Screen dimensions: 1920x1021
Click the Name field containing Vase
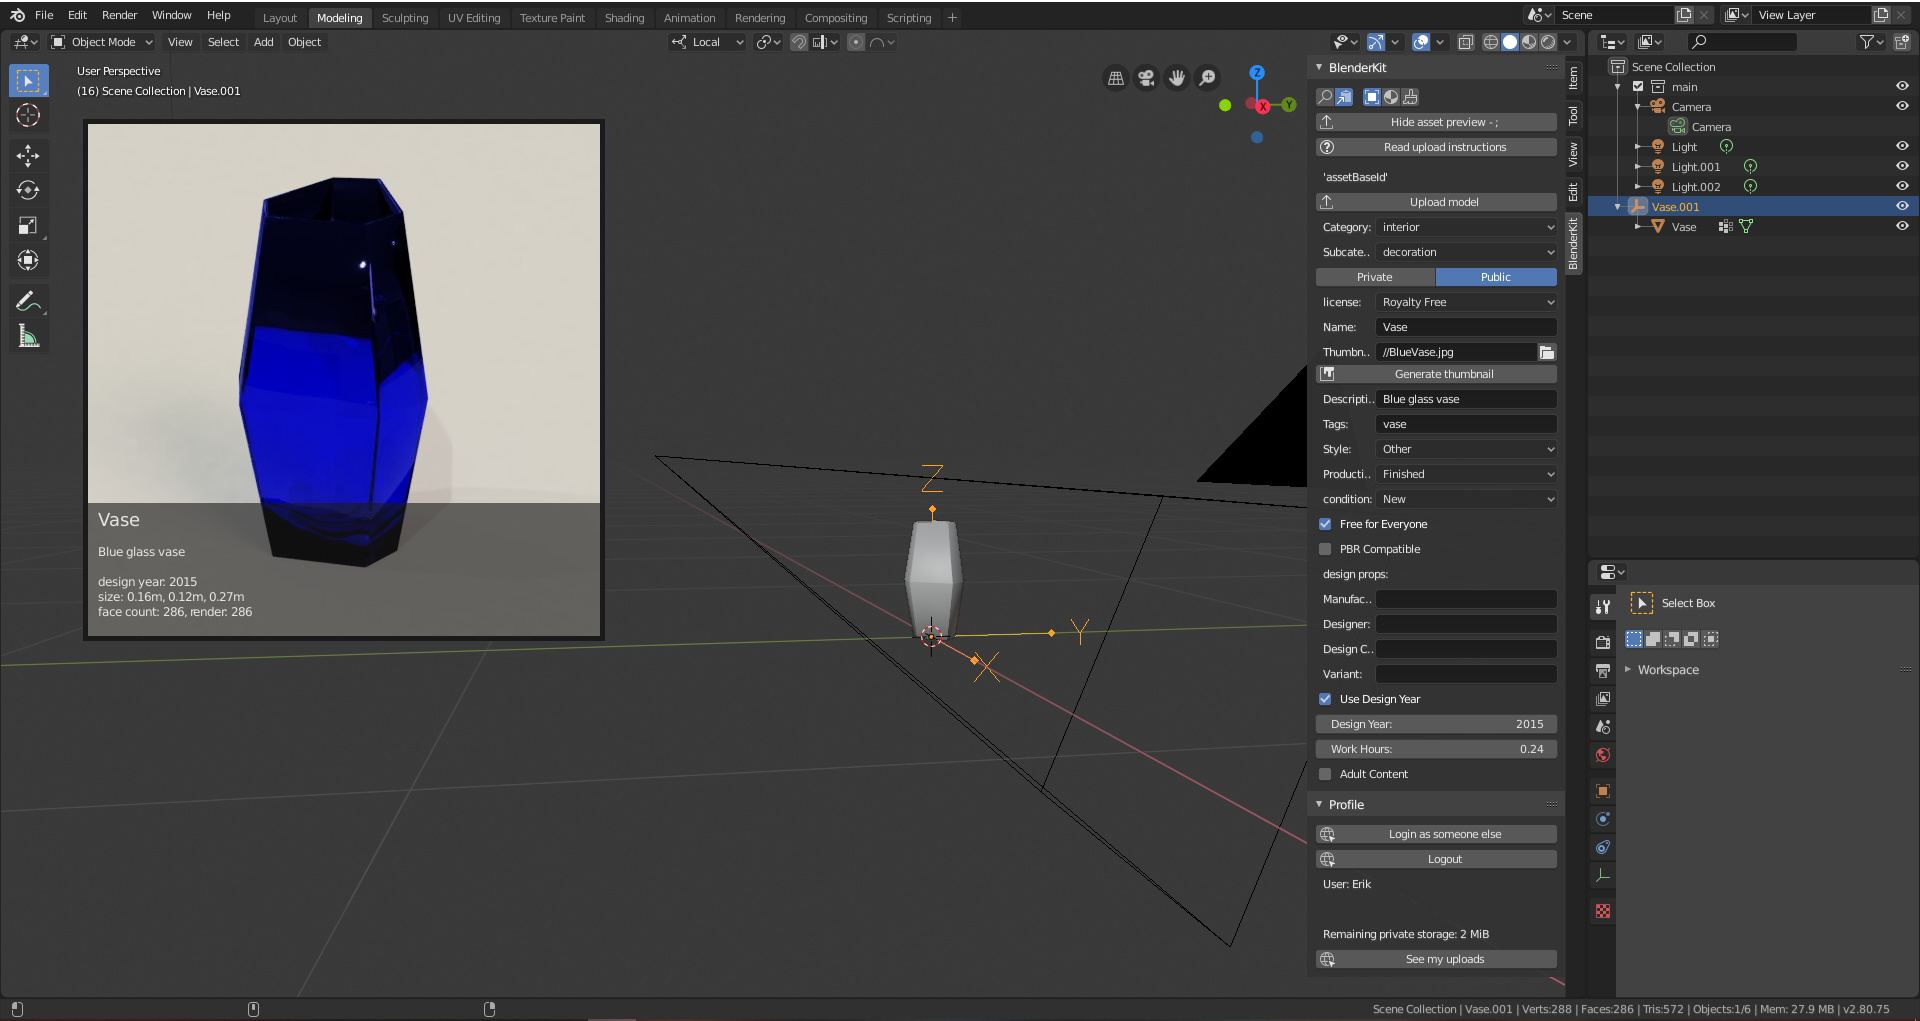point(1465,327)
